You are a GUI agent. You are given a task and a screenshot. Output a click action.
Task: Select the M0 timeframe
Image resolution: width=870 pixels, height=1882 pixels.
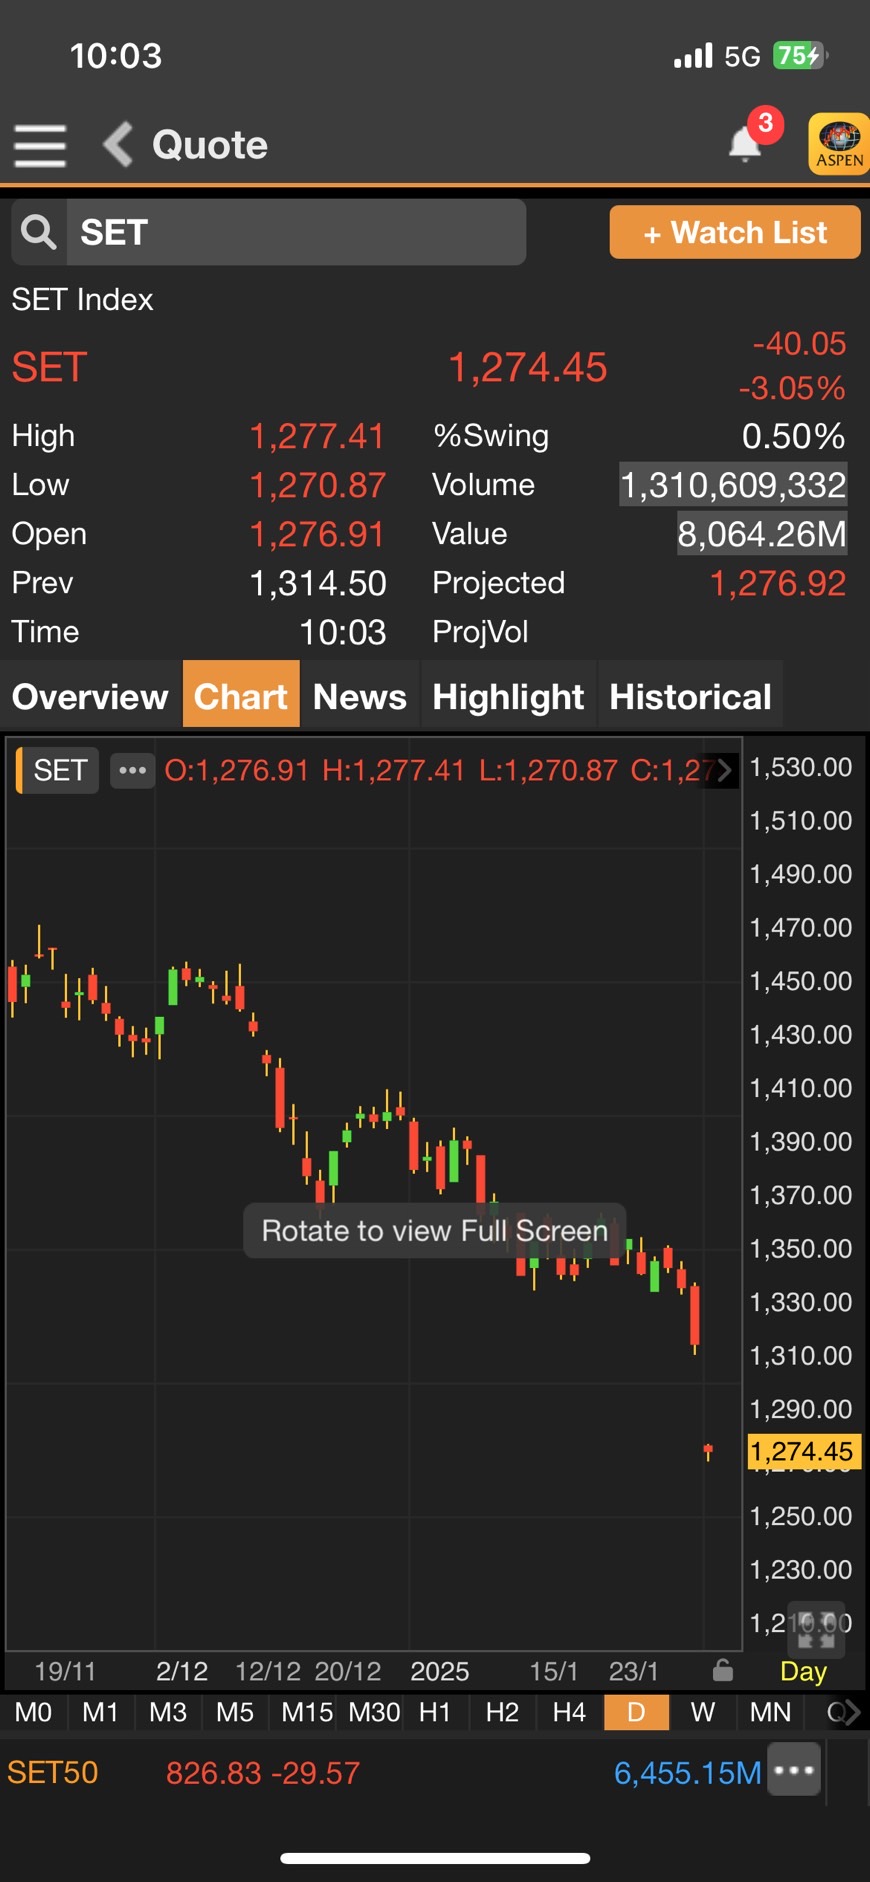pyautogui.click(x=33, y=1712)
